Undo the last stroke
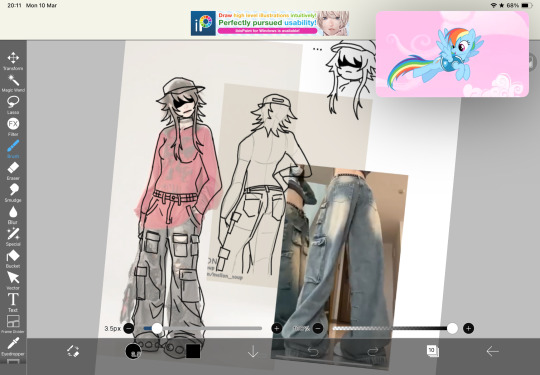Image resolution: width=540 pixels, height=375 pixels. pos(313,351)
